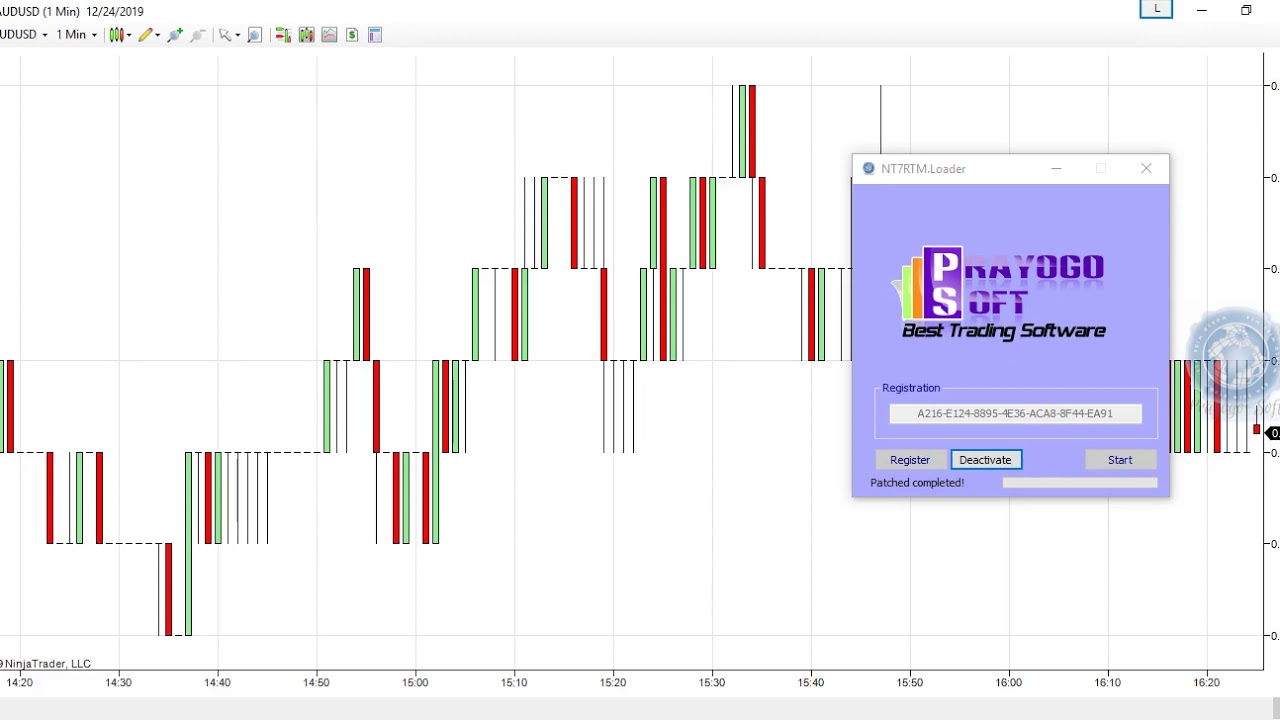Expand the drawing tools dropdown arrow
The image size is (1280, 720).
tap(158, 35)
